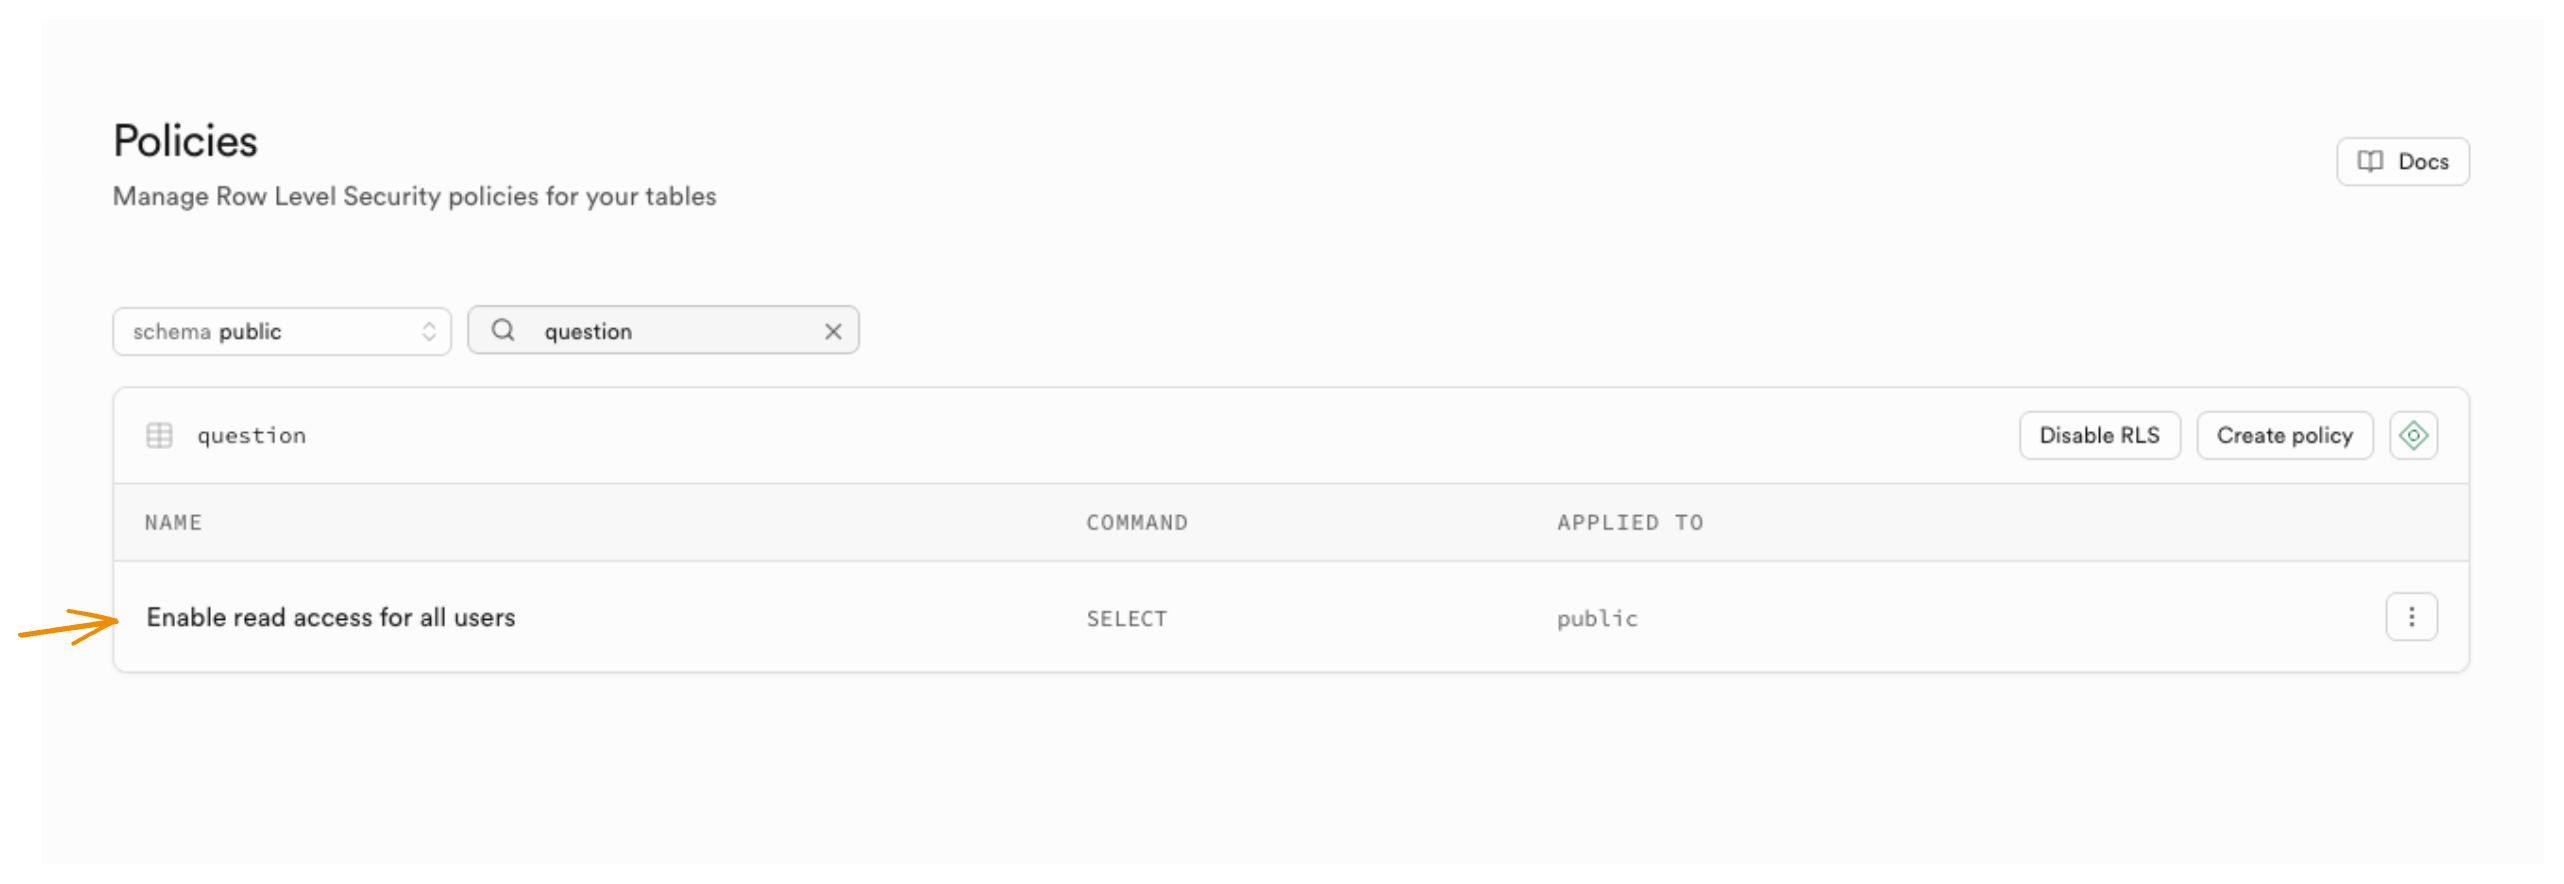Select 'Enable read access for all users' policy
The image size is (2564, 884).
(330, 617)
